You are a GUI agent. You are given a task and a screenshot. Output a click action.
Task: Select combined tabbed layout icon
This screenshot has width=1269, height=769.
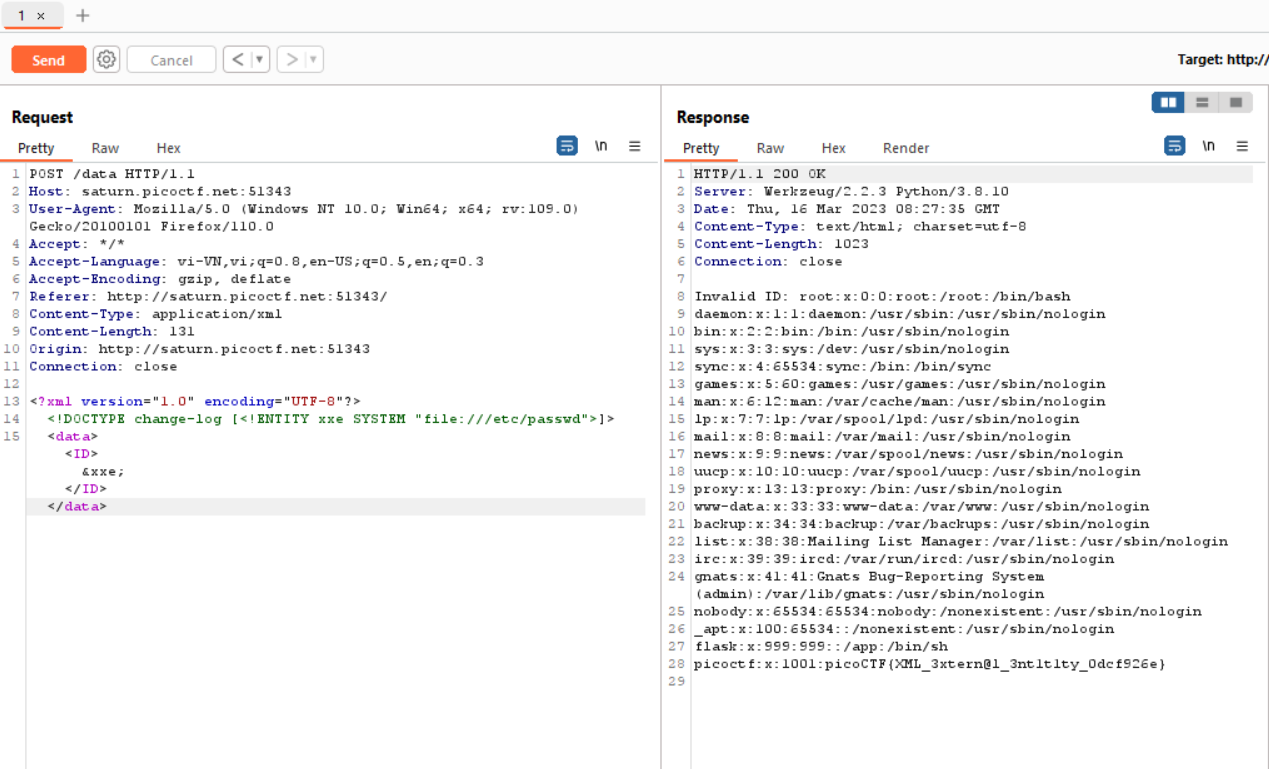click(1236, 102)
